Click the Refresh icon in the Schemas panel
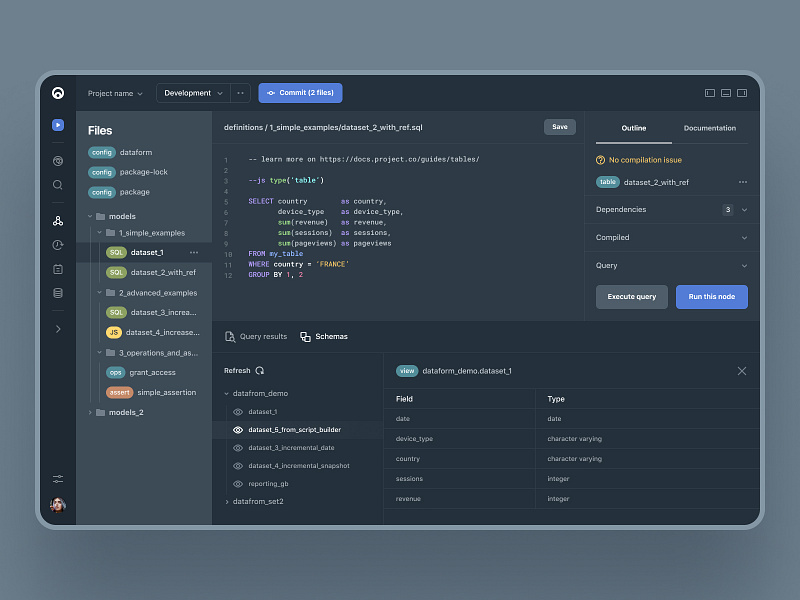Image resolution: width=800 pixels, height=600 pixels. tap(258, 370)
